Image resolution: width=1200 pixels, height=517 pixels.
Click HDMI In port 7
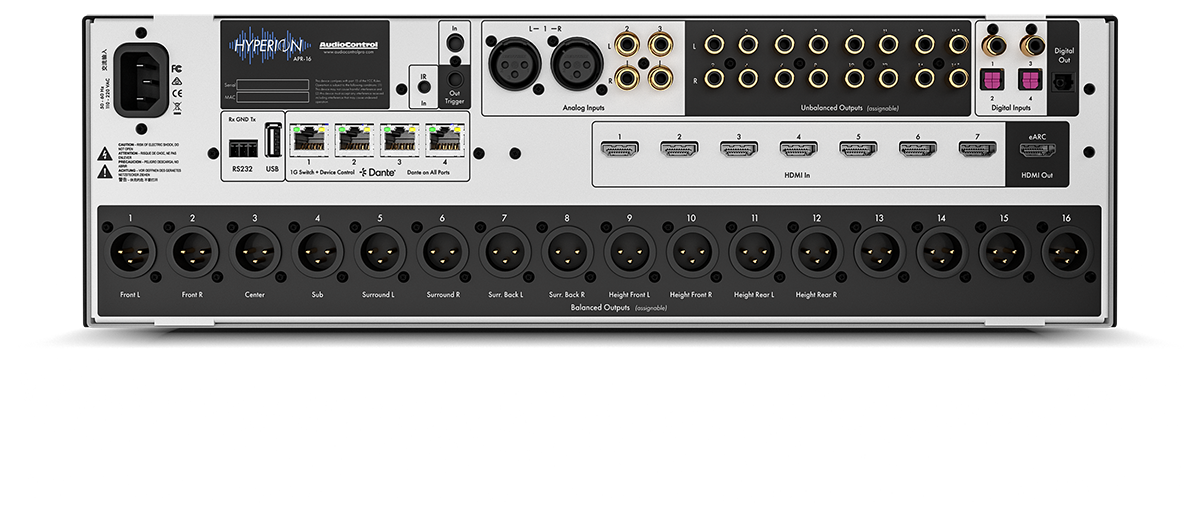coord(978,150)
